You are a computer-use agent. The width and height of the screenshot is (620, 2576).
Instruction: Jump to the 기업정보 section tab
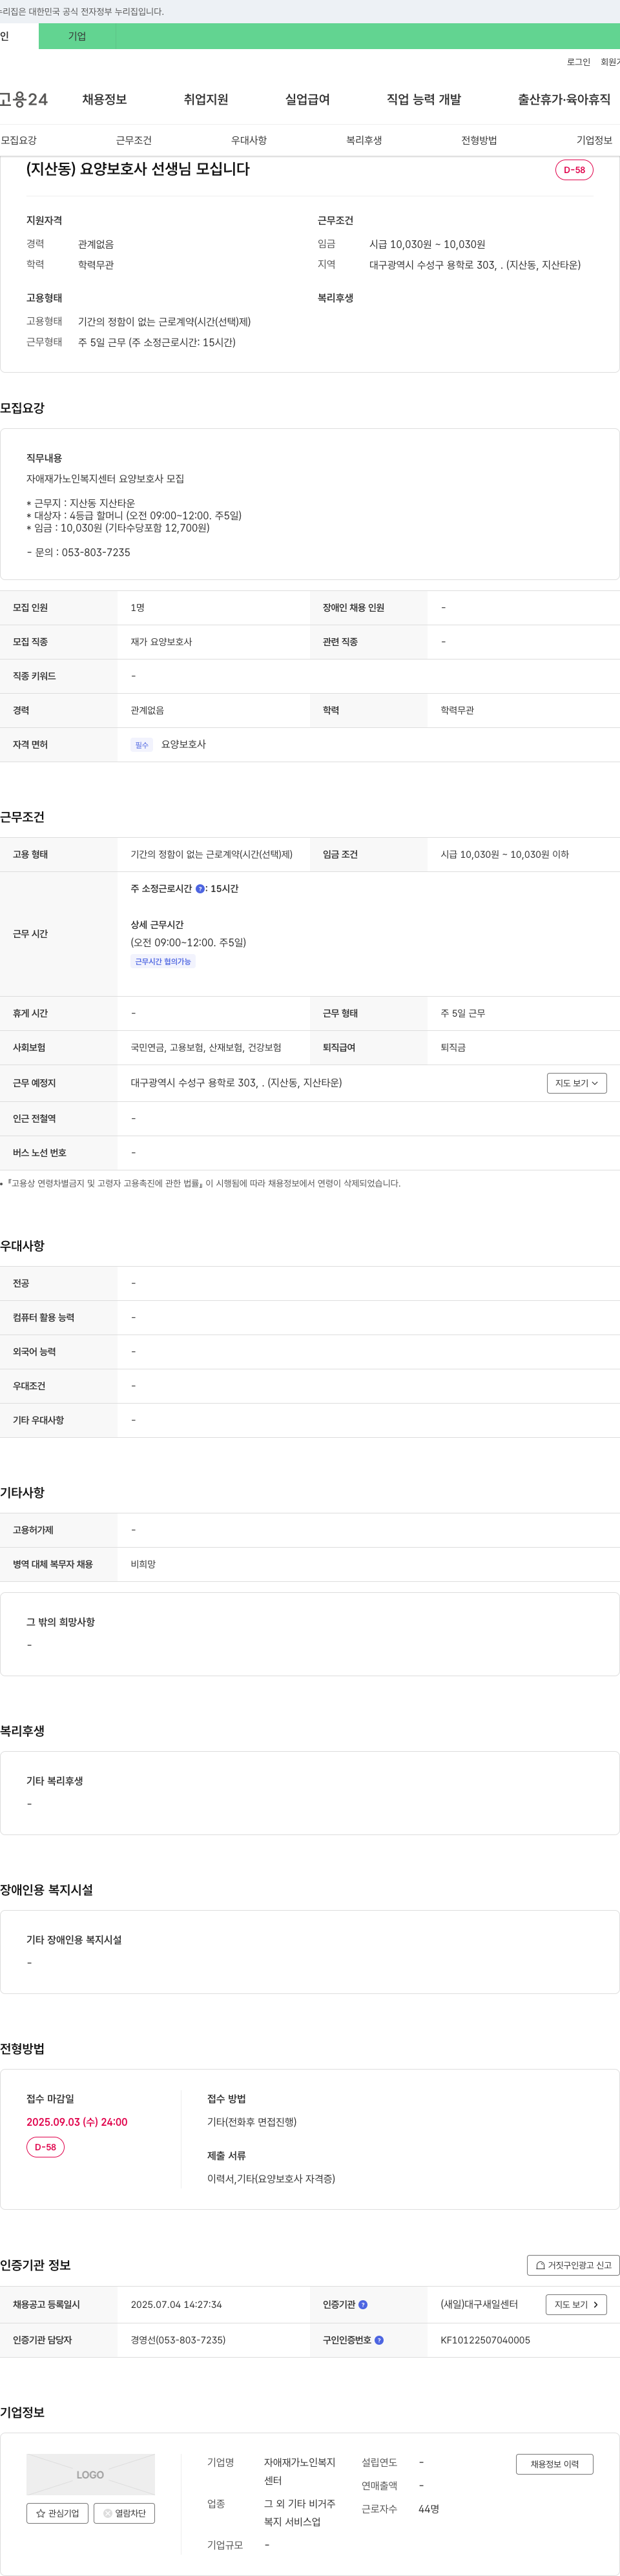point(594,140)
